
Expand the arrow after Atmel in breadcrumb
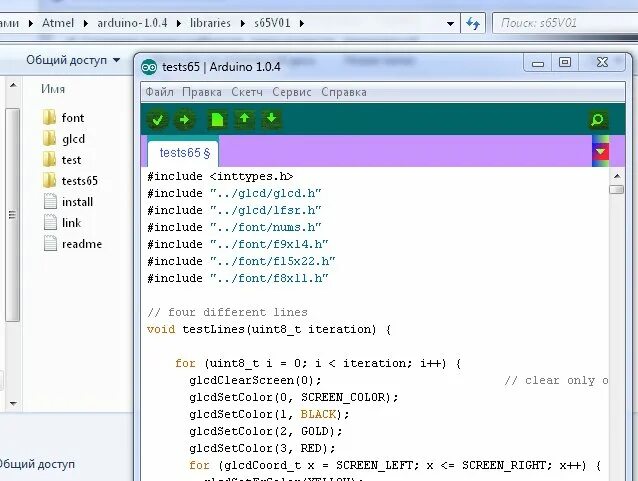[86, 24]
